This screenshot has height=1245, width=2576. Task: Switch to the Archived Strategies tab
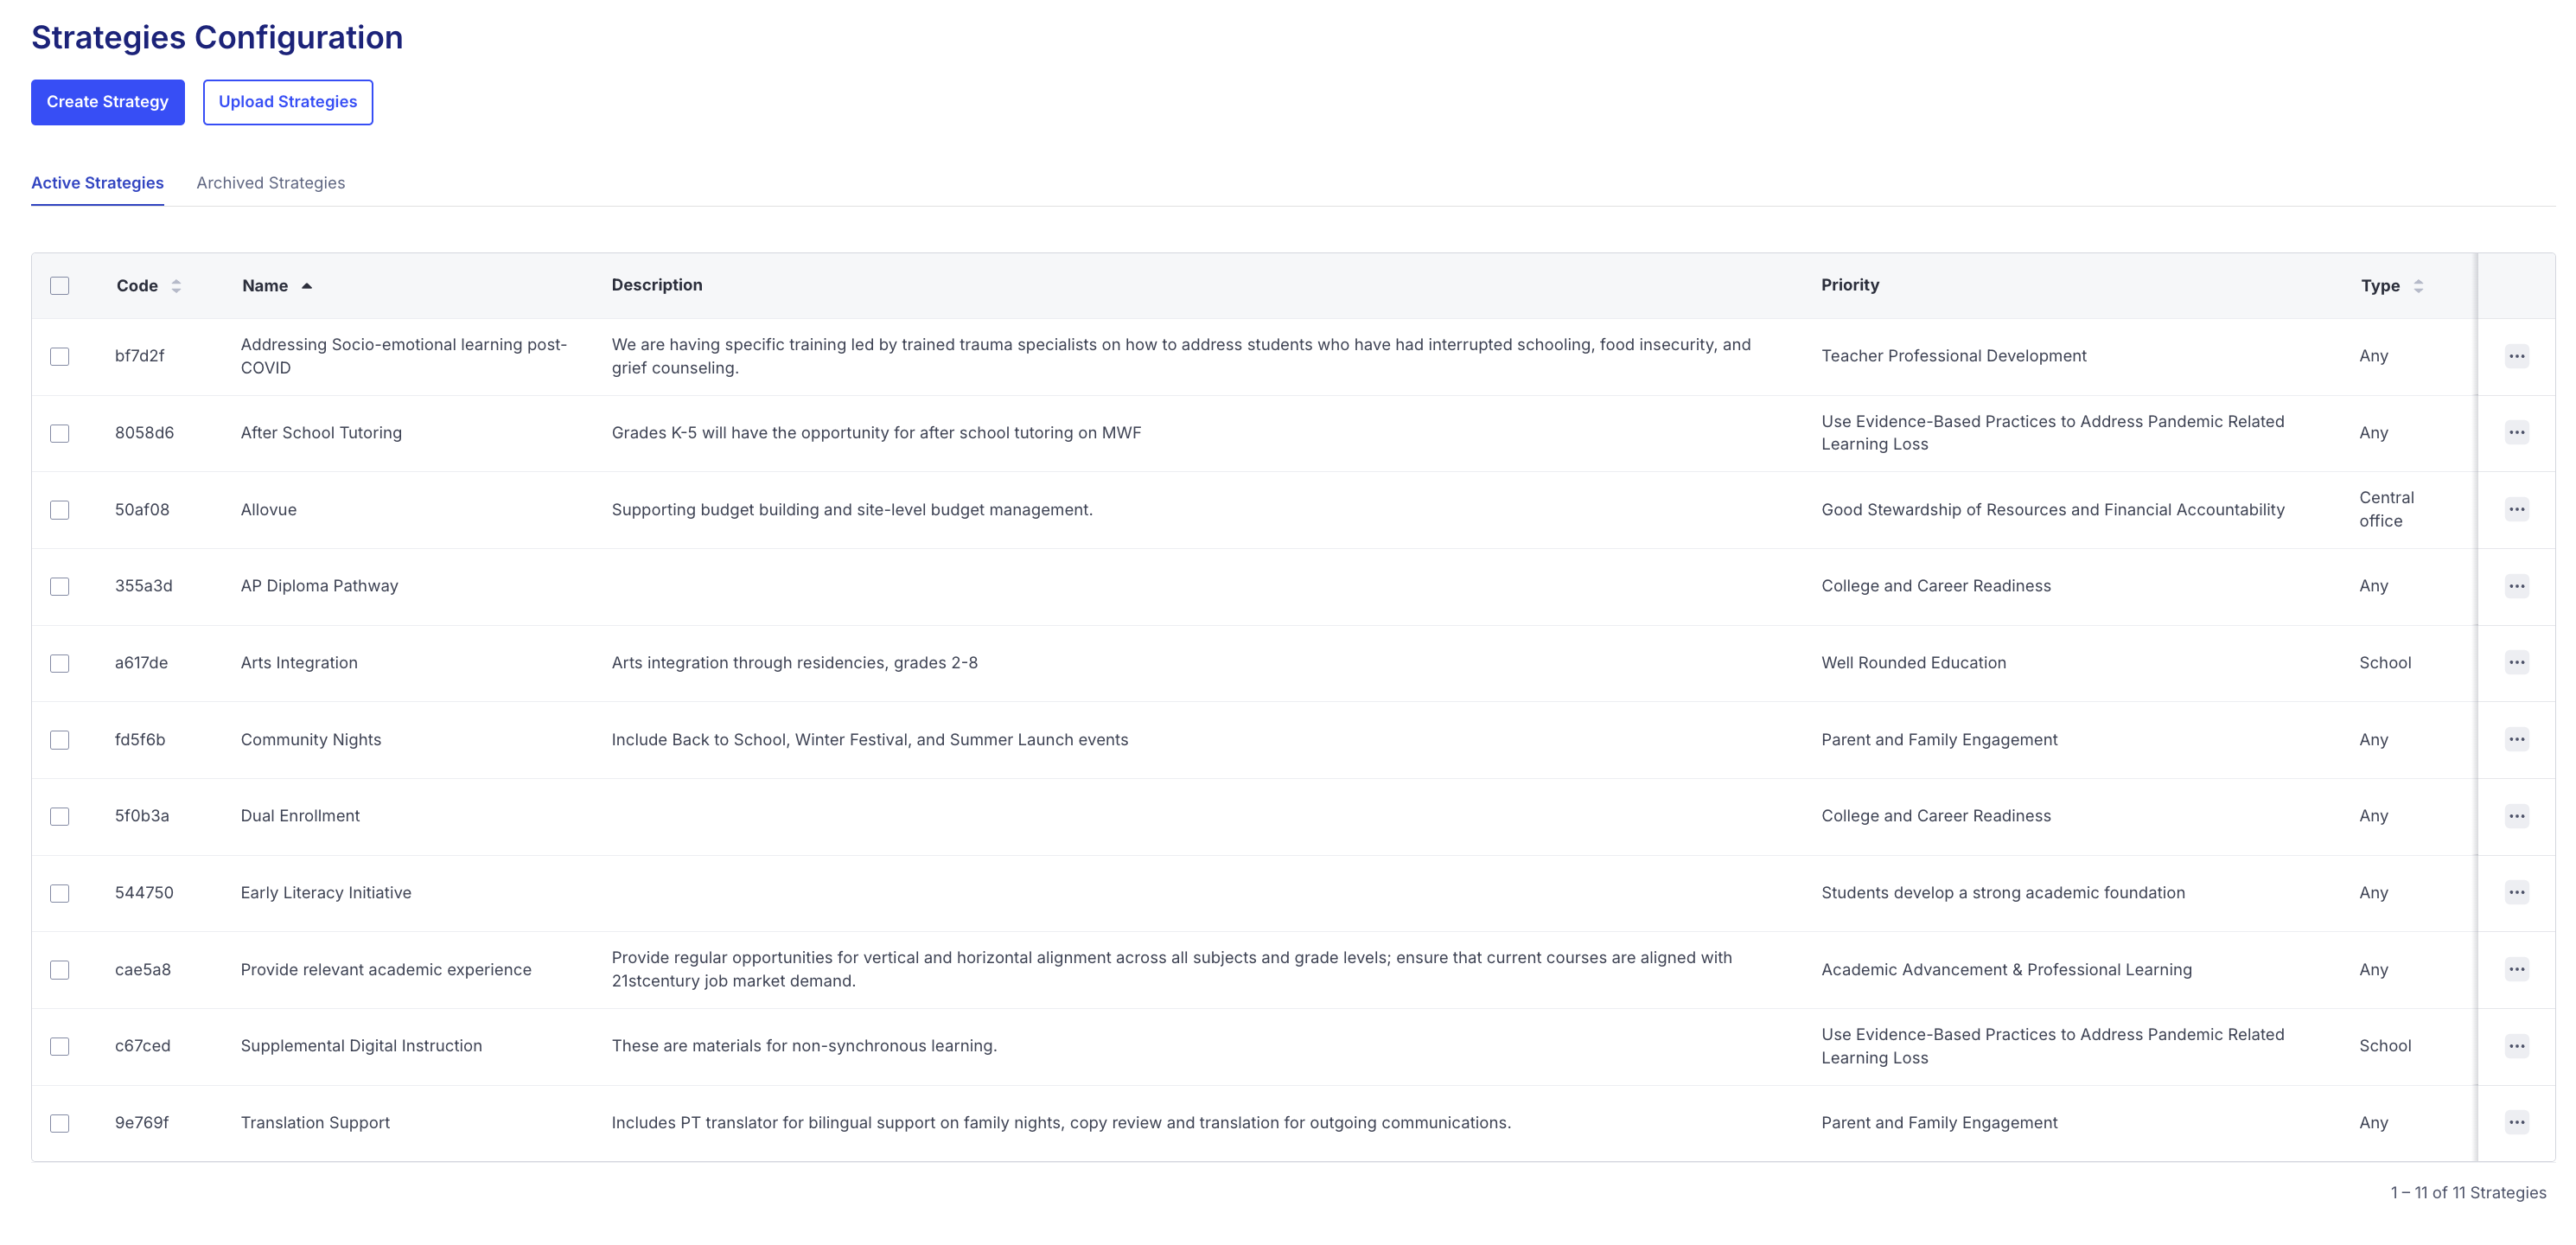click(270, 183)
